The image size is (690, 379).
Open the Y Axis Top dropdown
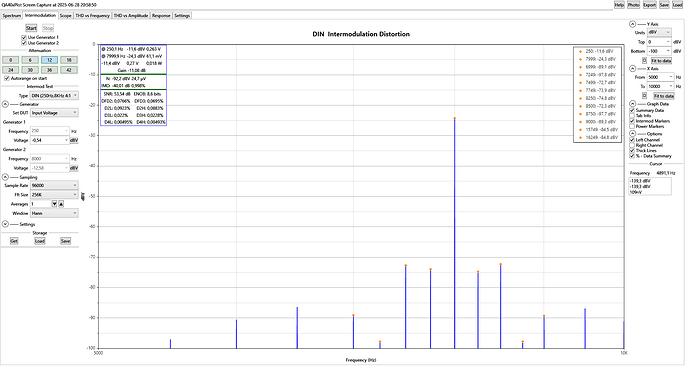pyautogui.click(x=659, y=42)
